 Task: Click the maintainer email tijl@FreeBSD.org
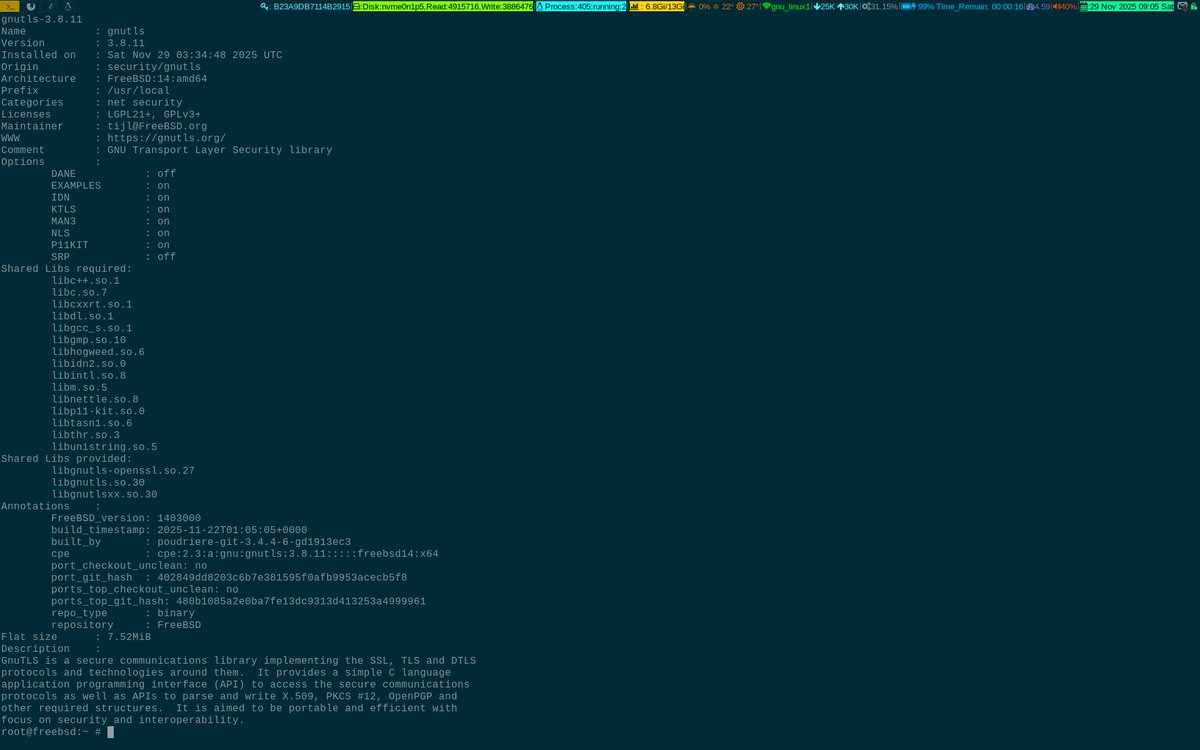tap(156, 125)
